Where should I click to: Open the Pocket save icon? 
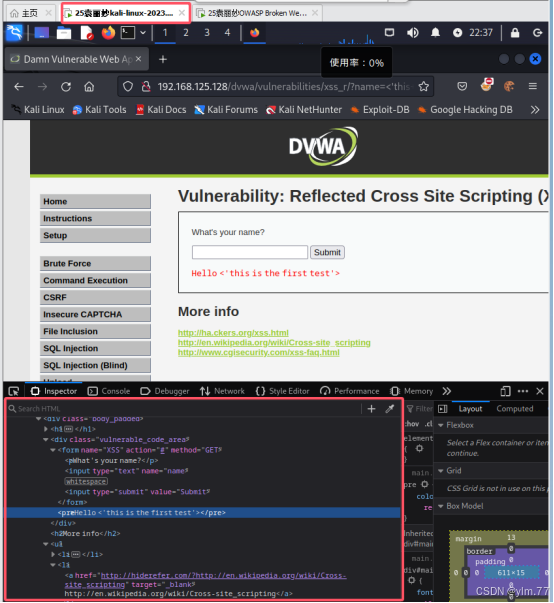coord(462,86)
